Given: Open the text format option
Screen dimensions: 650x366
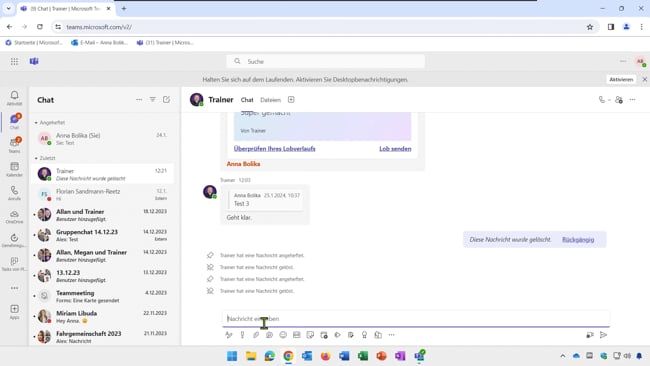Looking at the screenshot, I should (x=229, y=335).
